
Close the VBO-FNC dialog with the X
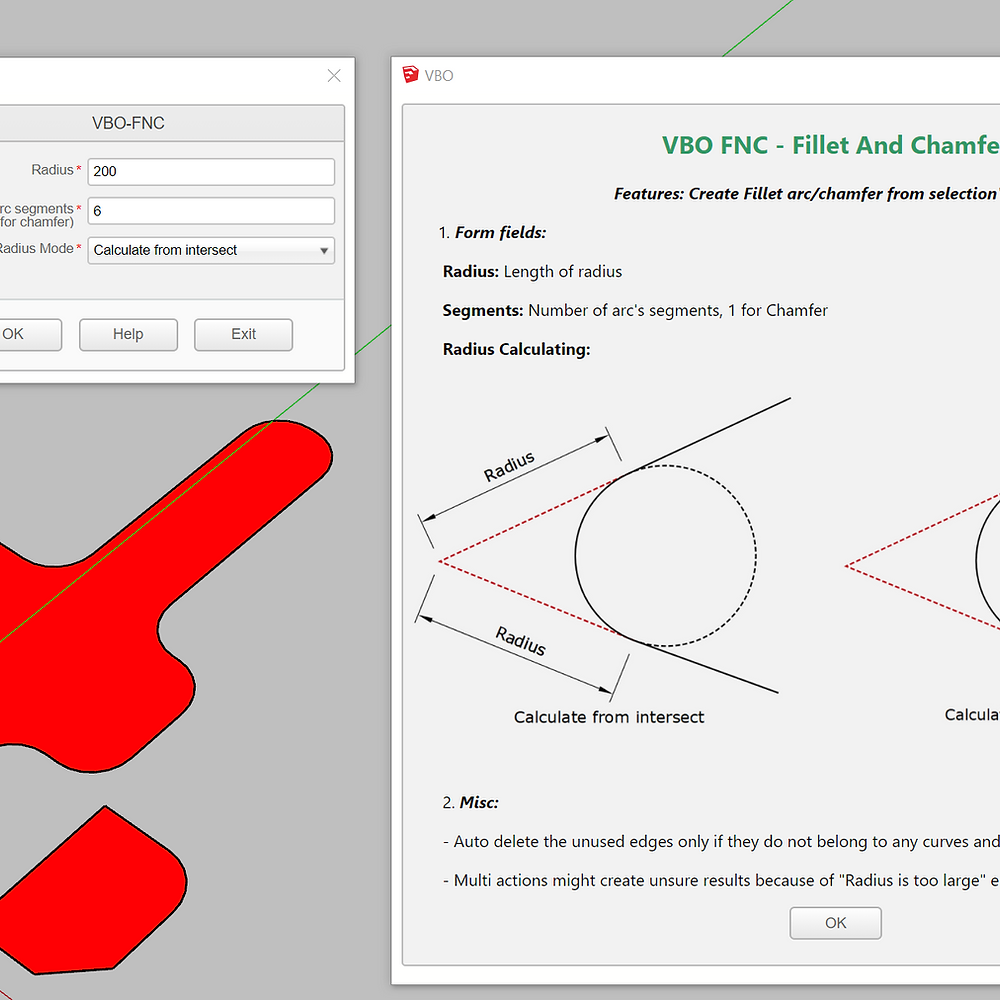[x=334, y=76]
